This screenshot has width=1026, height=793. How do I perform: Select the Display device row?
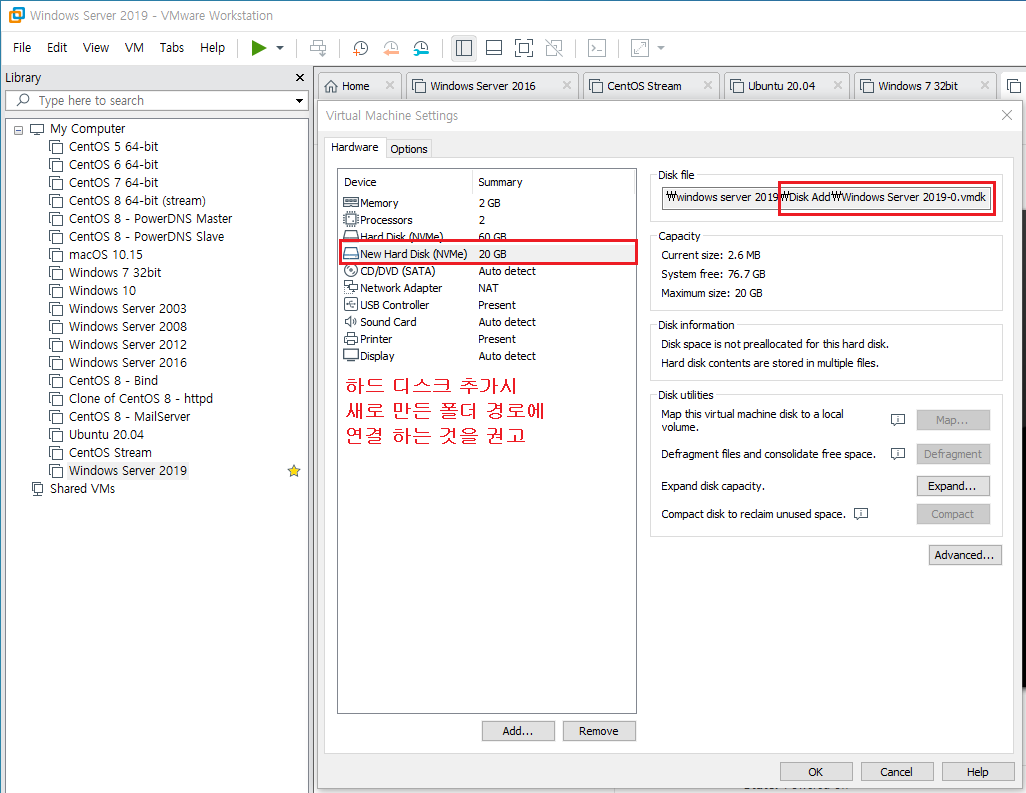[488, 356]
